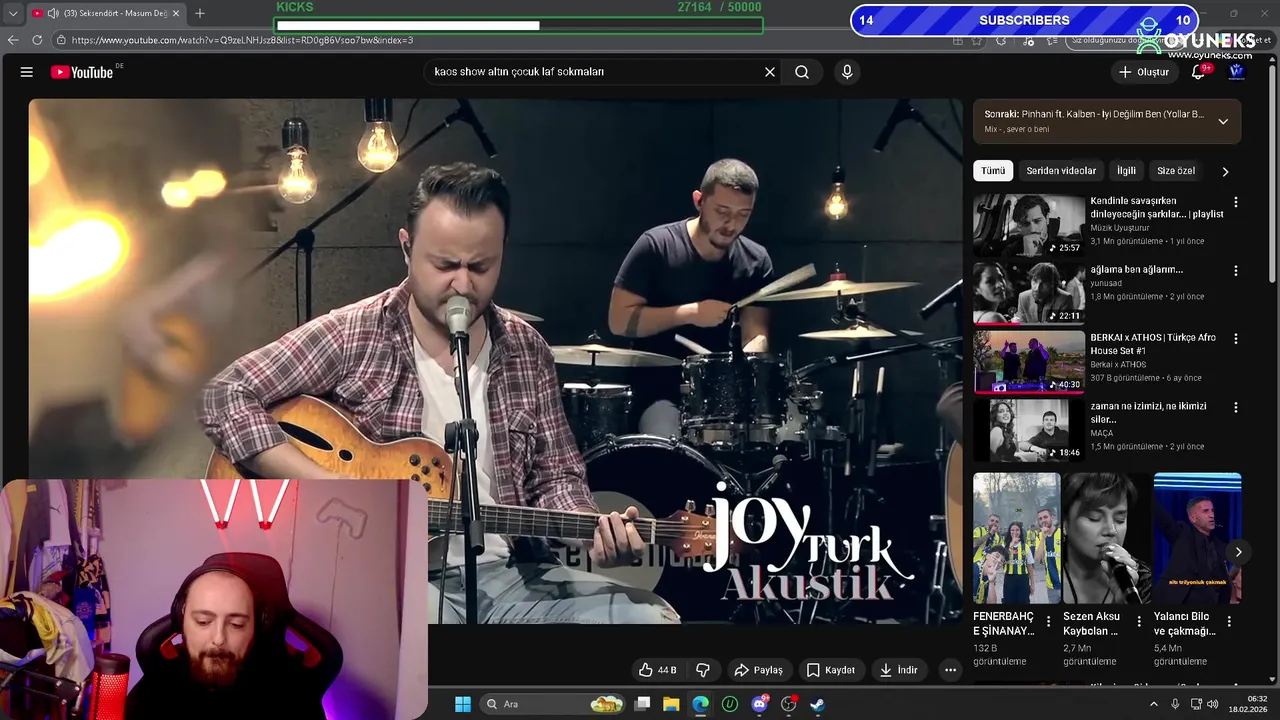Open options for Yalancı Bilo short

click(1229, 622)
